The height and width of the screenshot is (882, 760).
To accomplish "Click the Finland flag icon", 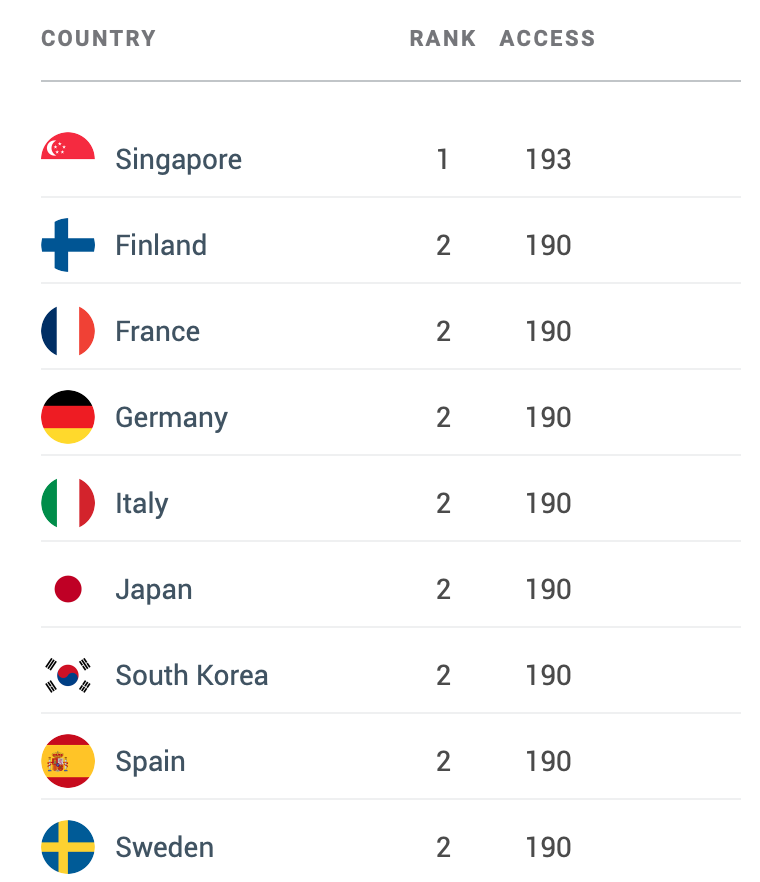I will [68, 245].
